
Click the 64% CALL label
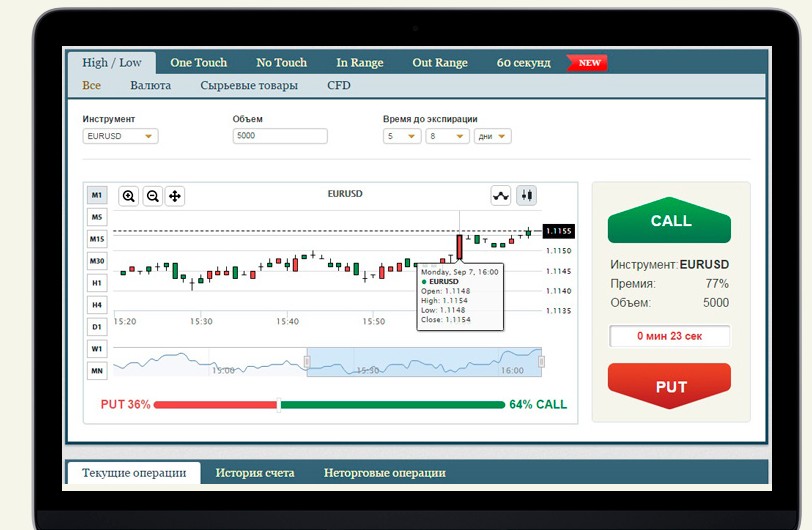pyautogui.click(x=538, y=405)
